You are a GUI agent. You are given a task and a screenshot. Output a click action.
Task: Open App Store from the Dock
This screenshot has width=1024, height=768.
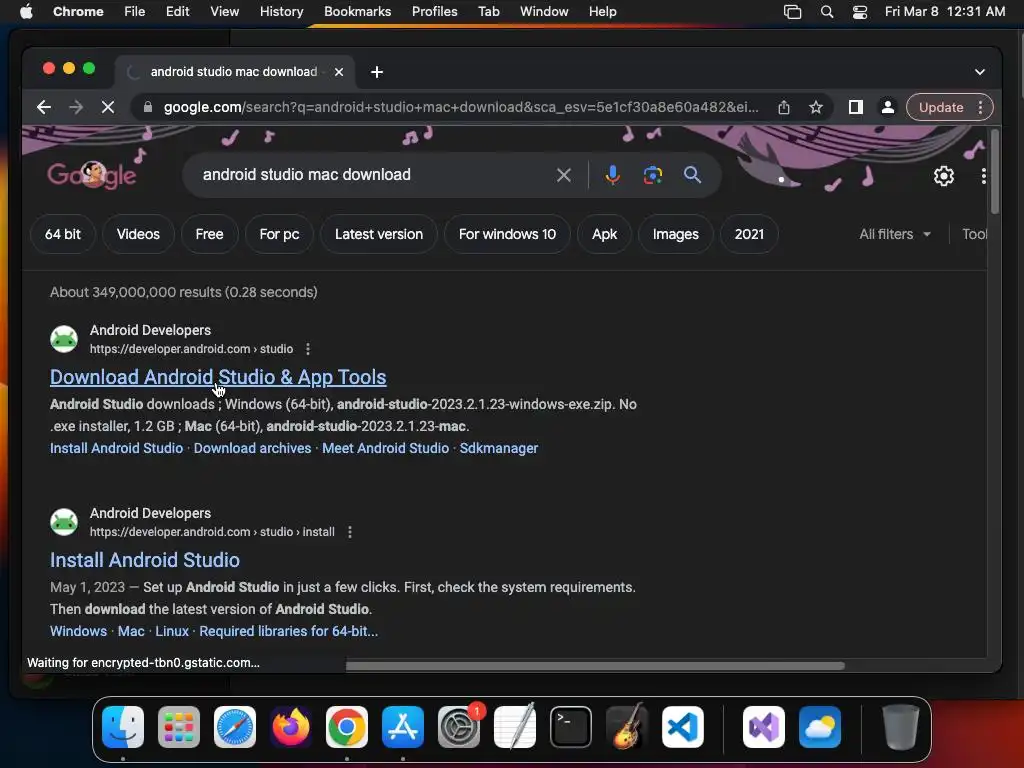[403, 727]
